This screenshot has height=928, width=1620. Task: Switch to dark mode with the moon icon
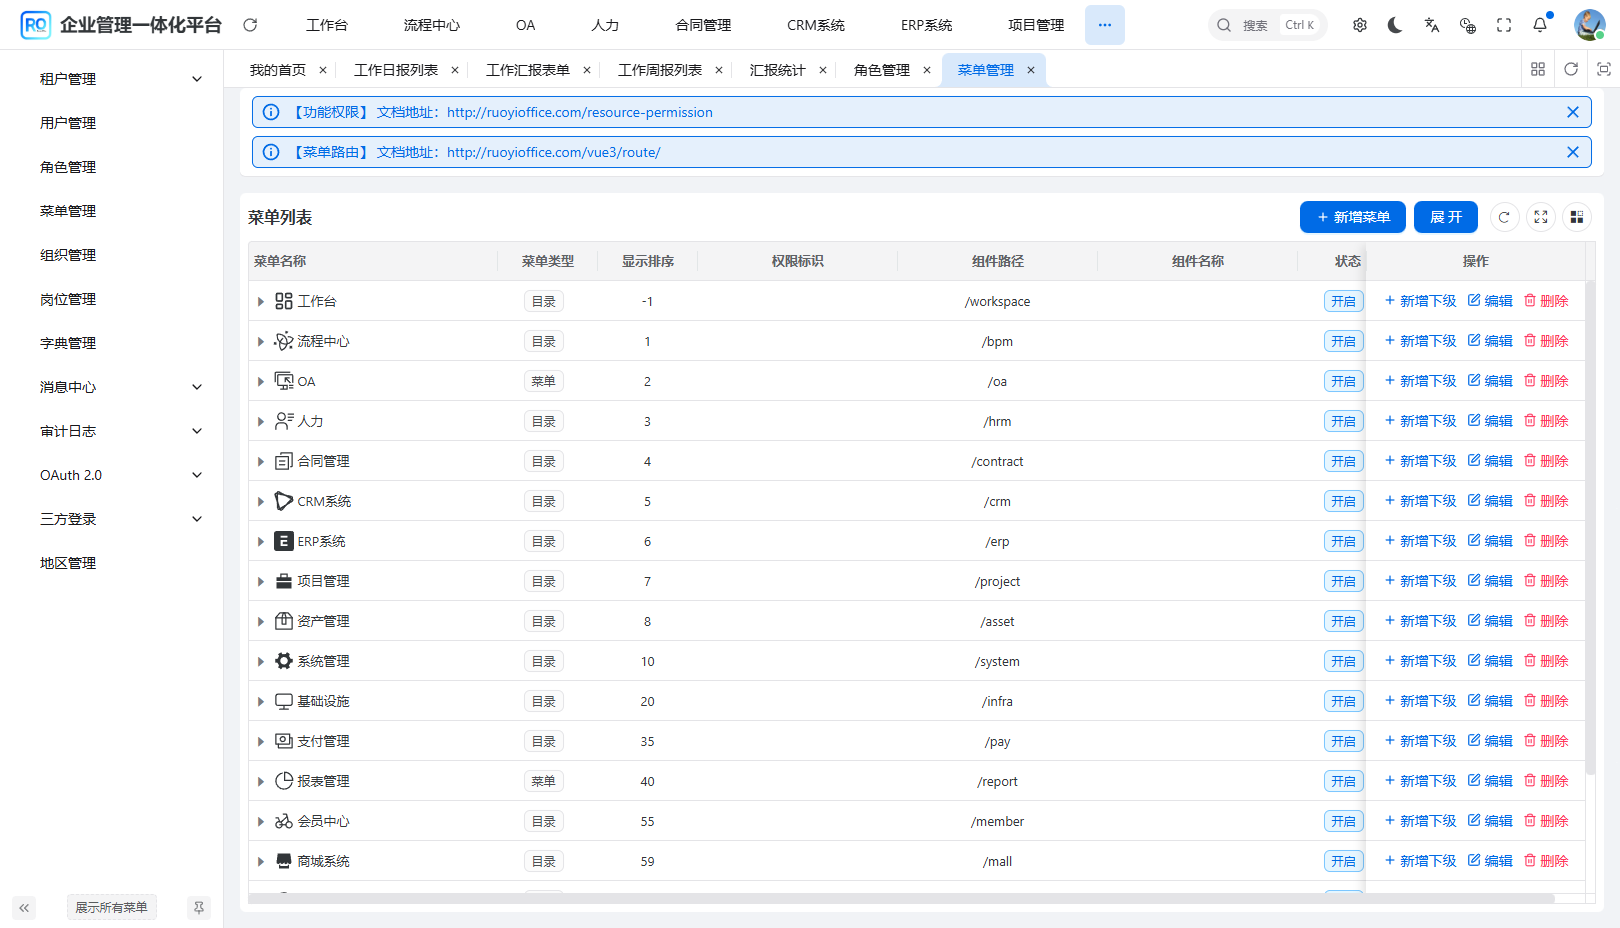coord(1395,24)
